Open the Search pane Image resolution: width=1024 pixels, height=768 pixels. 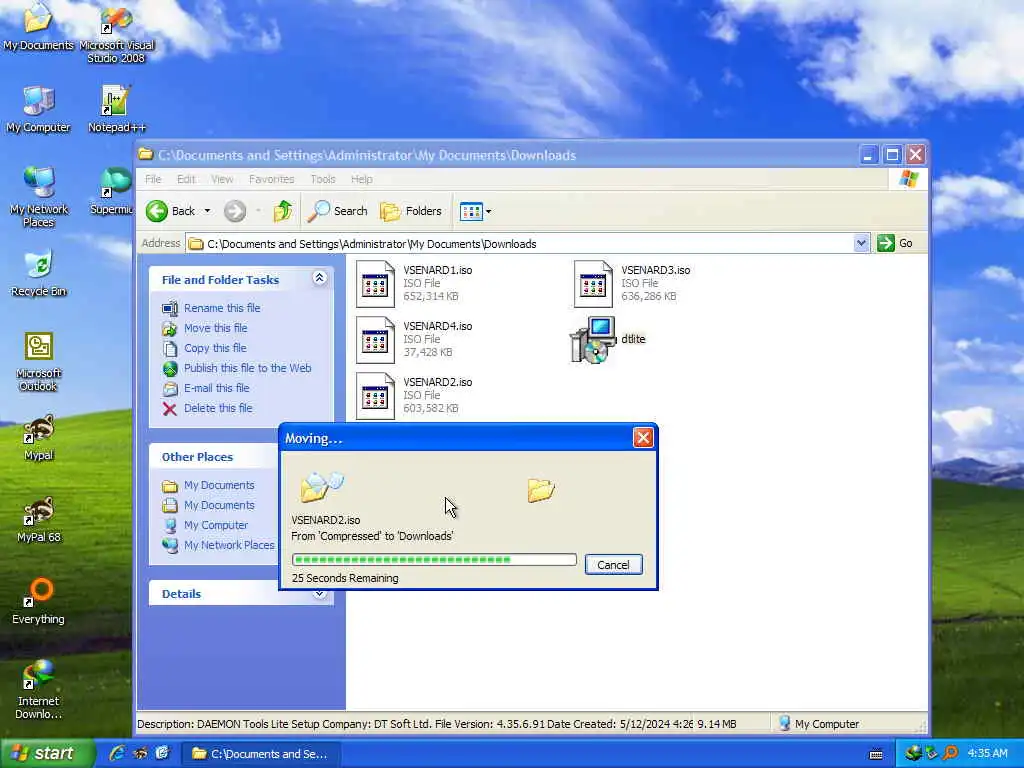[338, 211]
